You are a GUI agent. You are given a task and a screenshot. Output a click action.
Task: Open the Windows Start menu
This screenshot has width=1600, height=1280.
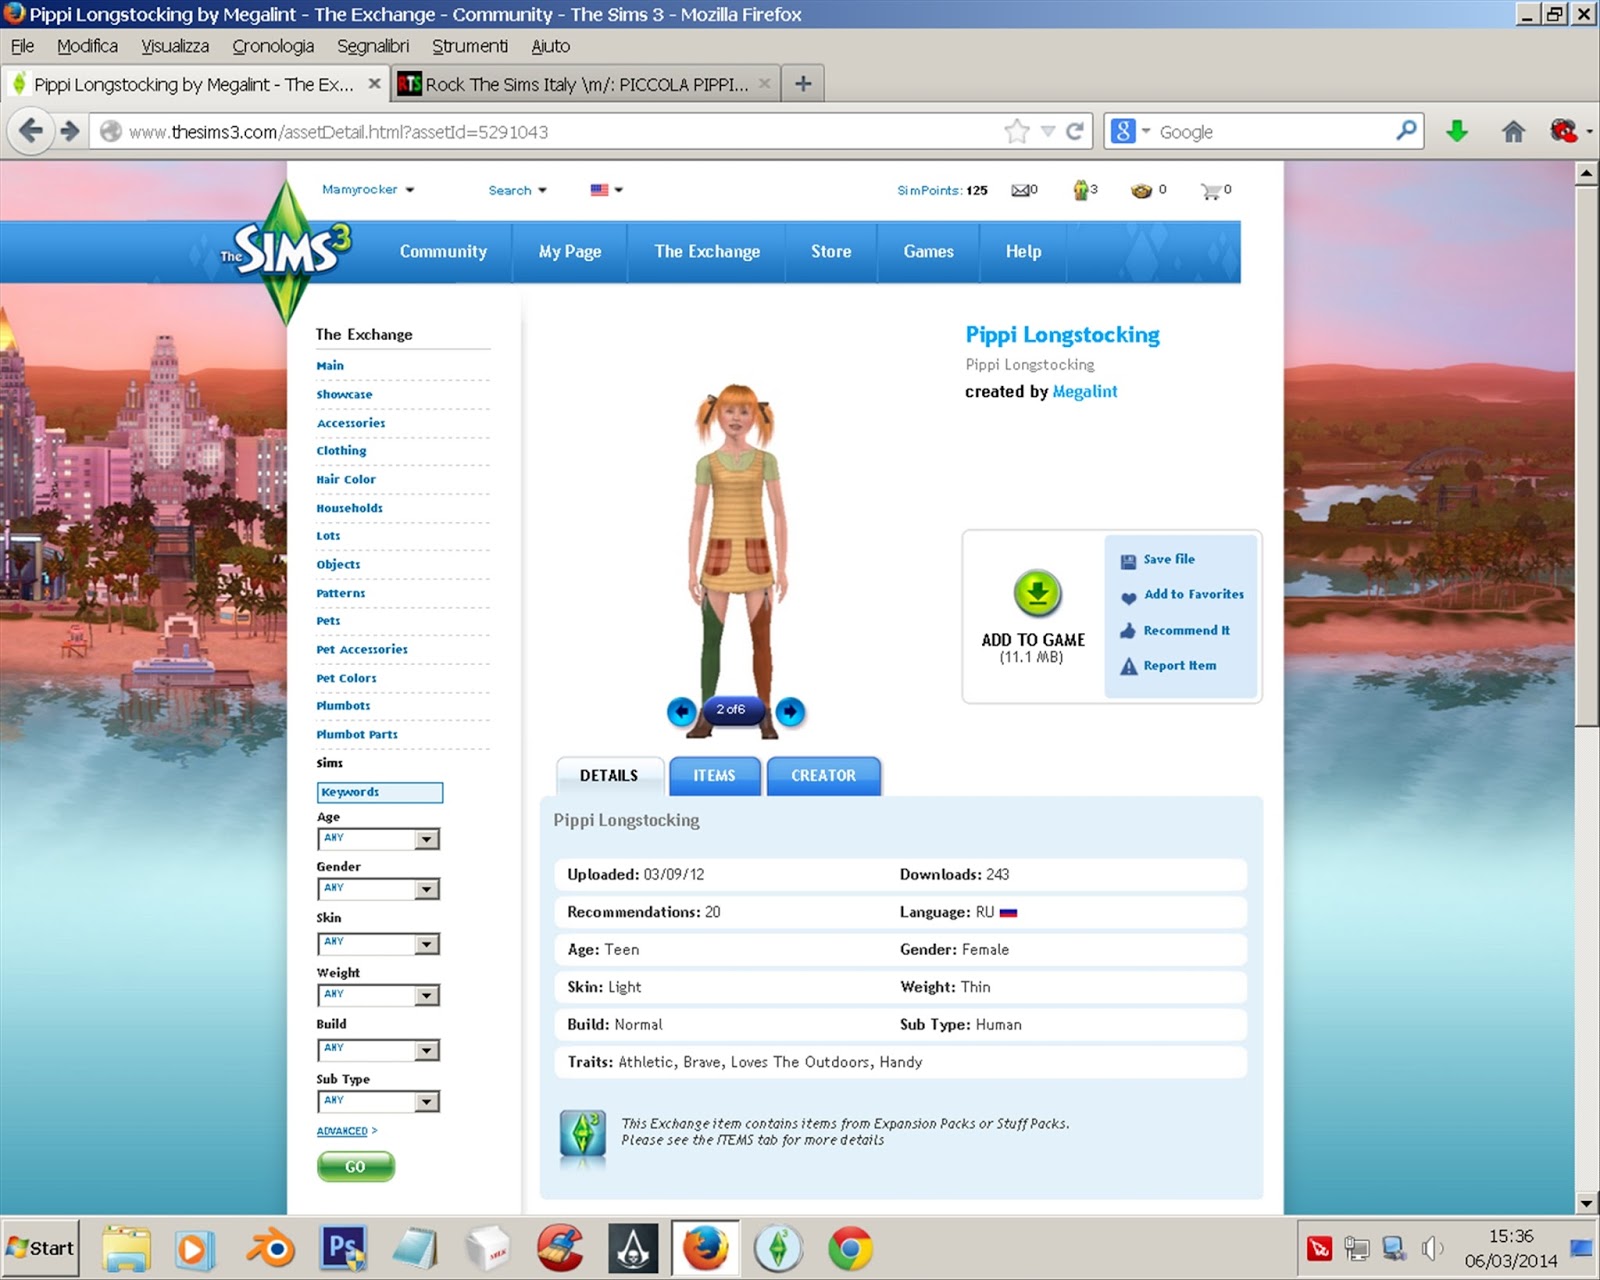(x=40, y=1248)
